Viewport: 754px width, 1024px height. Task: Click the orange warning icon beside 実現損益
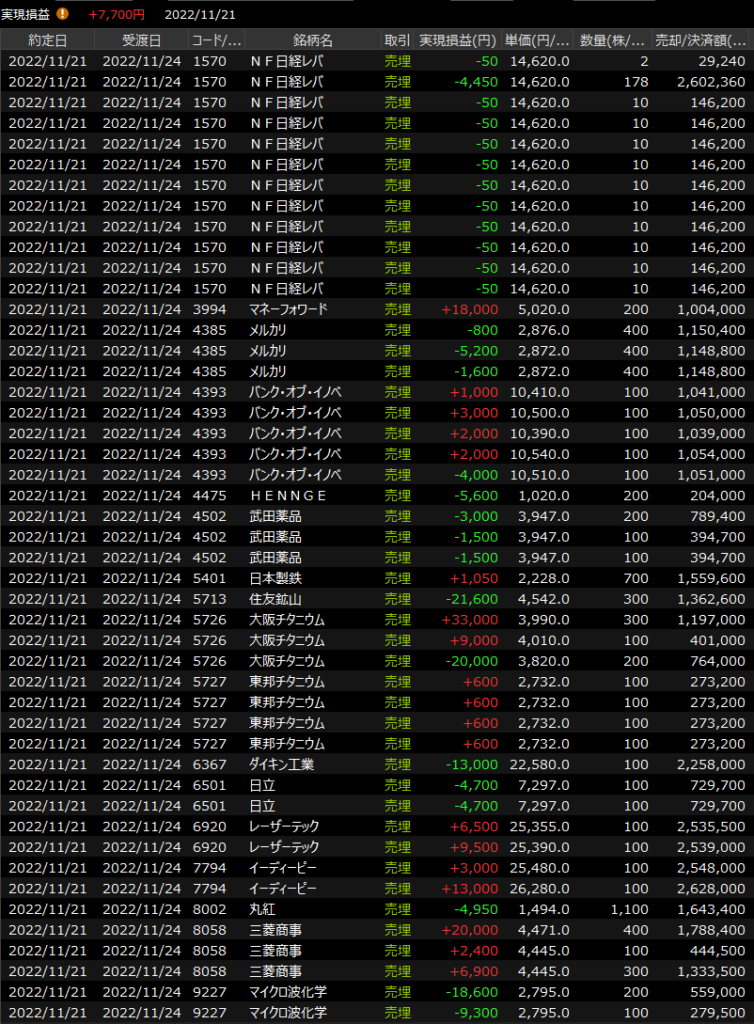[63, 14]
